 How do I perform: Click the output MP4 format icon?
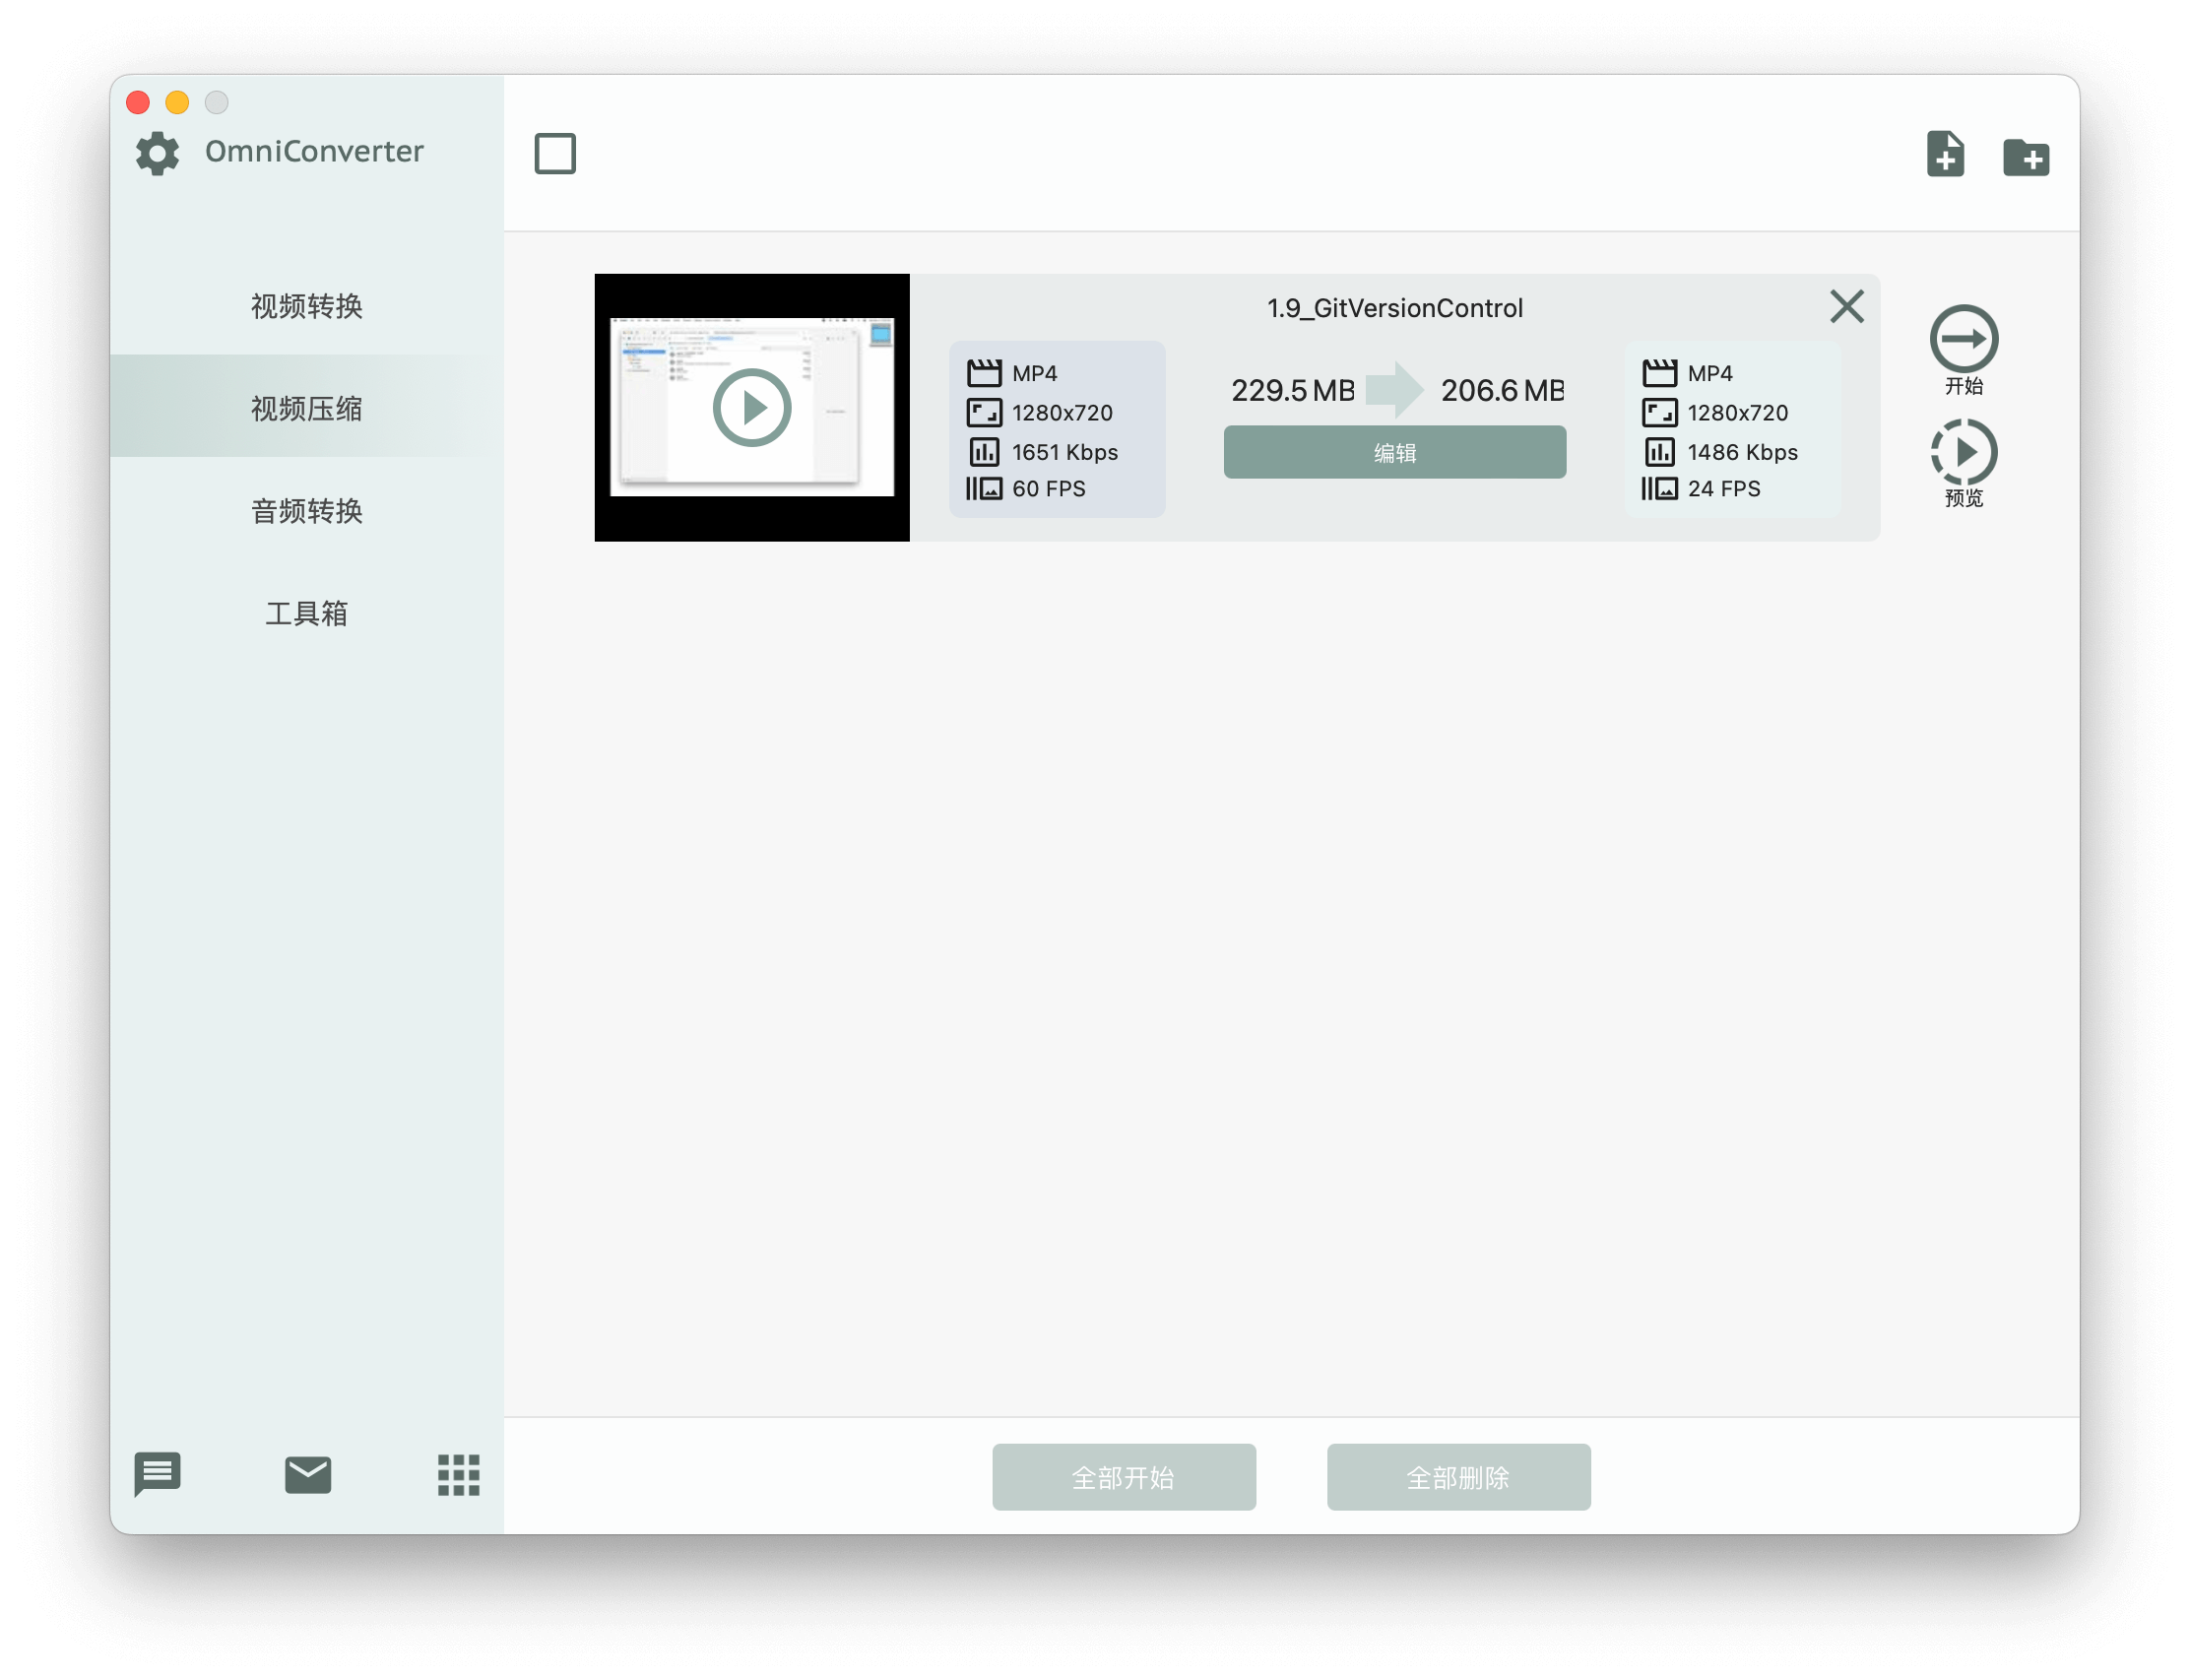pos(1660,373)
